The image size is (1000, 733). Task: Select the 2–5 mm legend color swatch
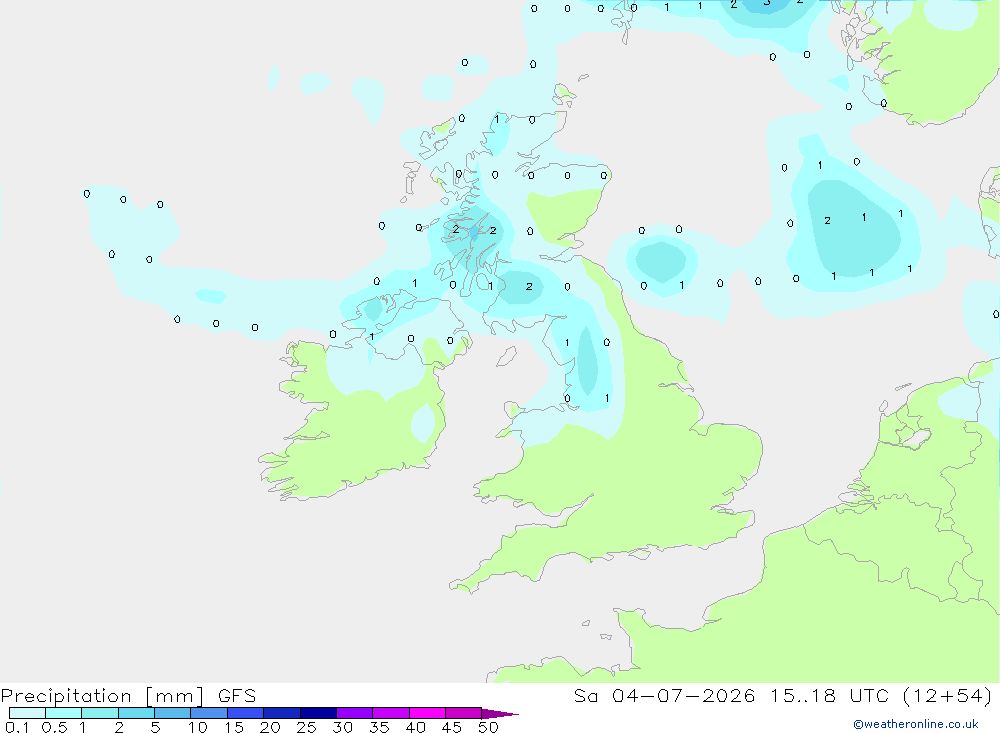136,713
